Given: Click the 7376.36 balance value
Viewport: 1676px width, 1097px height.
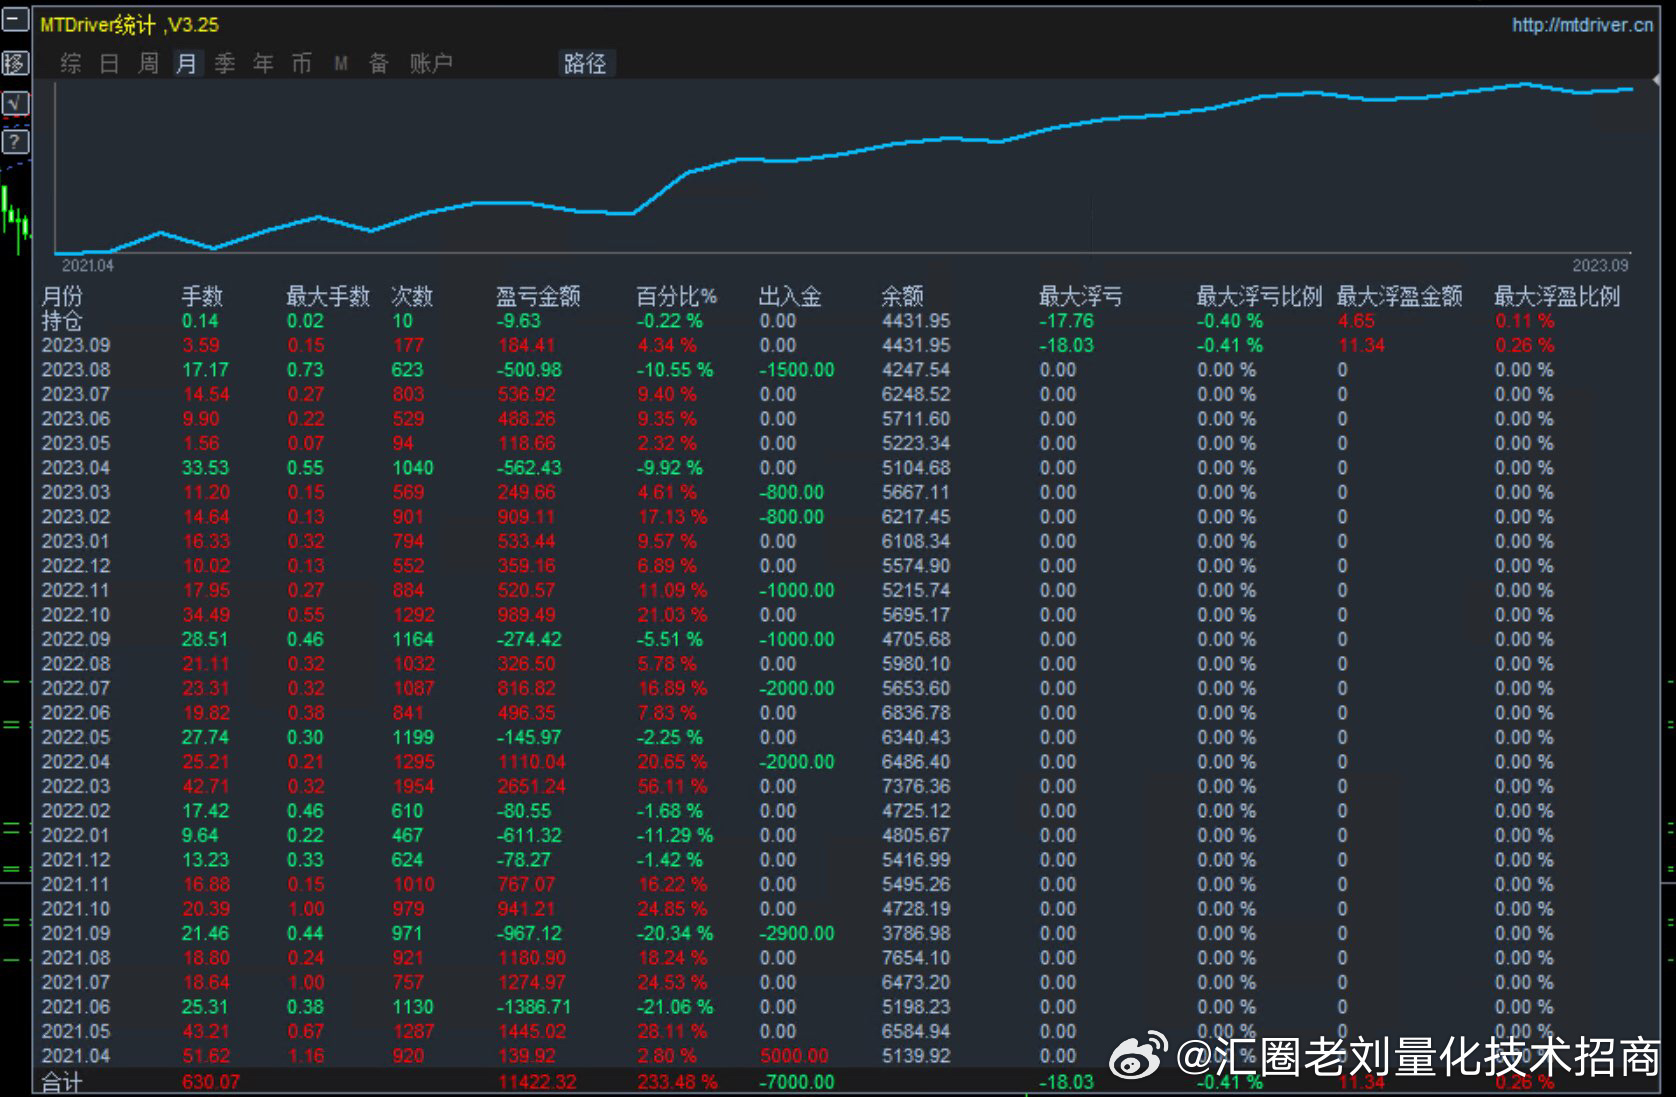Looking at the screenshot, I should point(916,787).
